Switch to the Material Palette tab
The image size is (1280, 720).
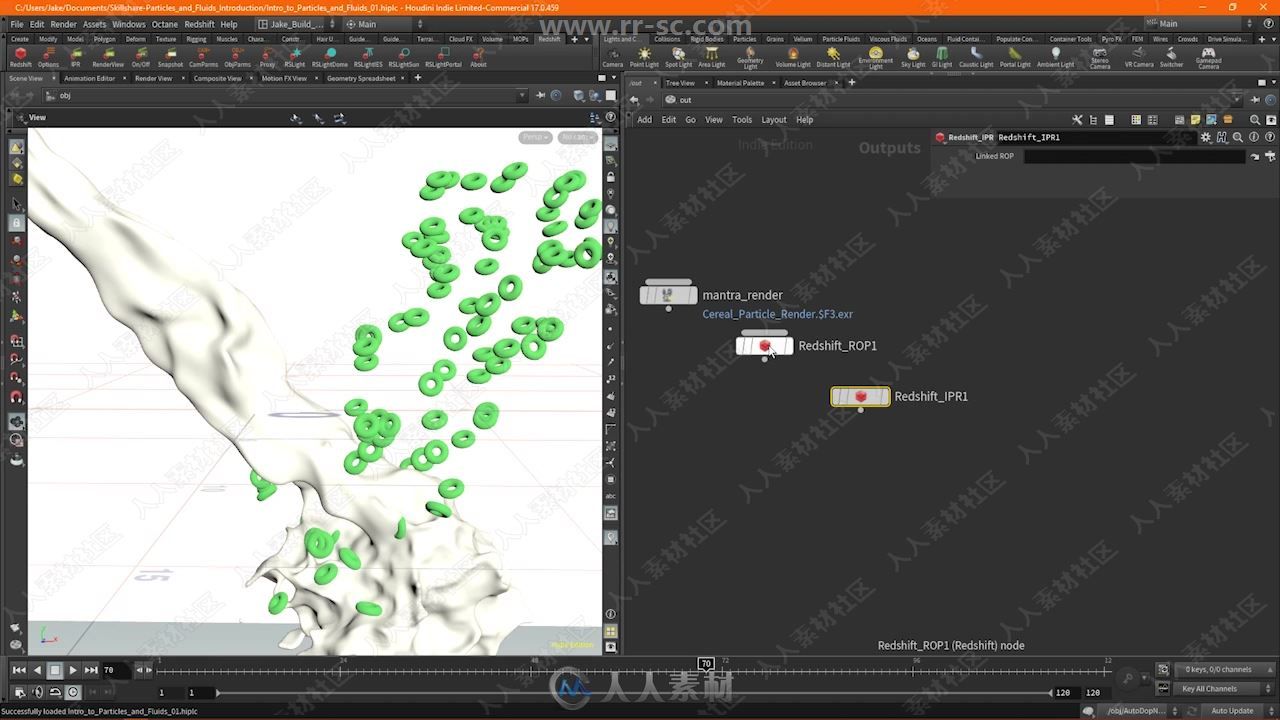[740, 83]
